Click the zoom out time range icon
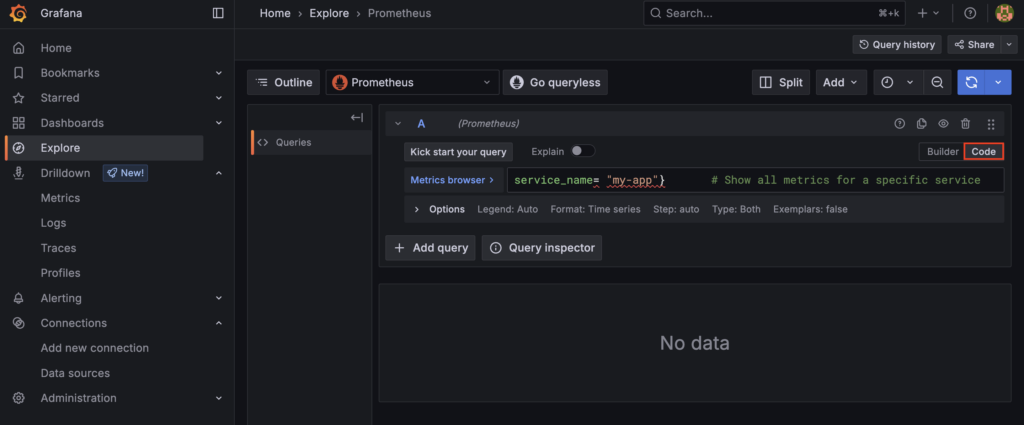 click(937, 83)
